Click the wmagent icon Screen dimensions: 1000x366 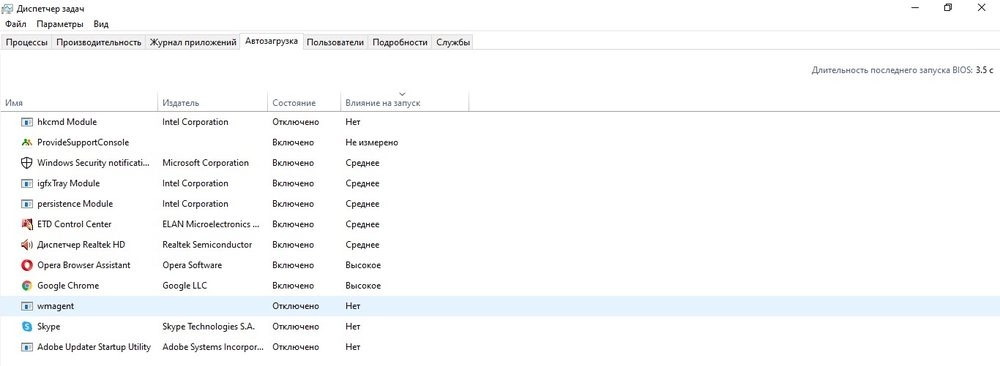27,305
